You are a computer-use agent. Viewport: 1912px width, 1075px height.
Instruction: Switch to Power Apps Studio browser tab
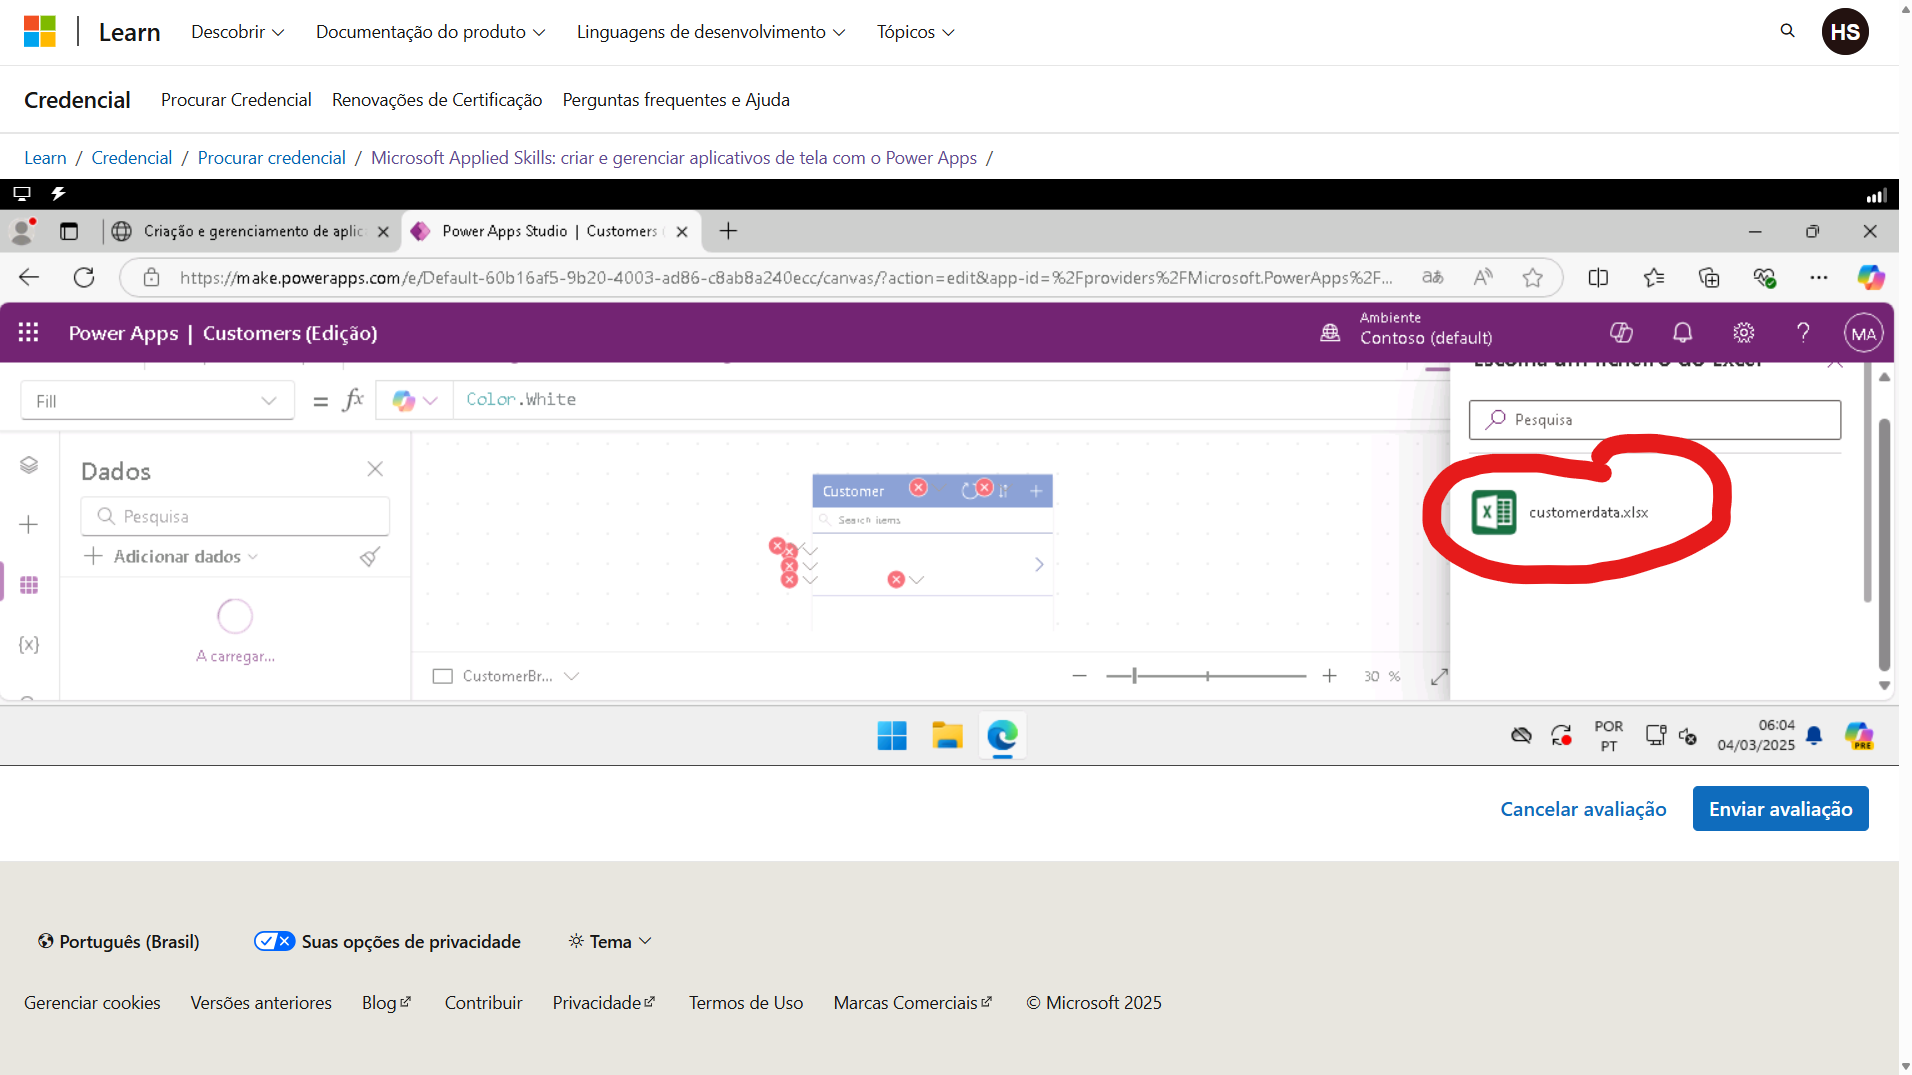pos(549,231)
